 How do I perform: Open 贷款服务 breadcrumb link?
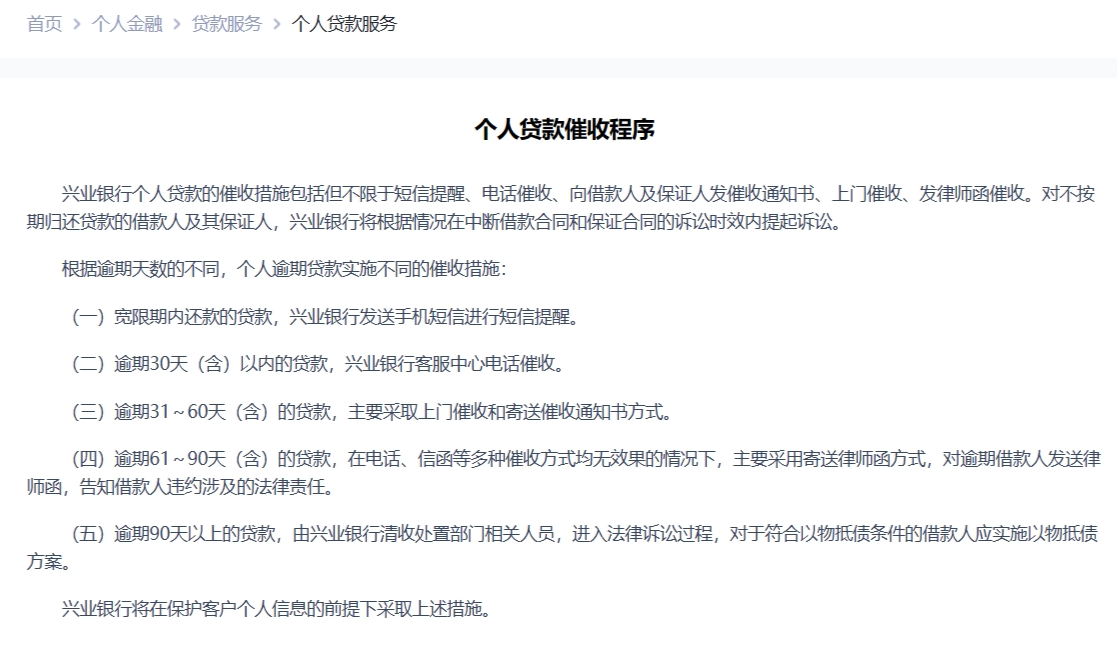click(x=227, y=24)
